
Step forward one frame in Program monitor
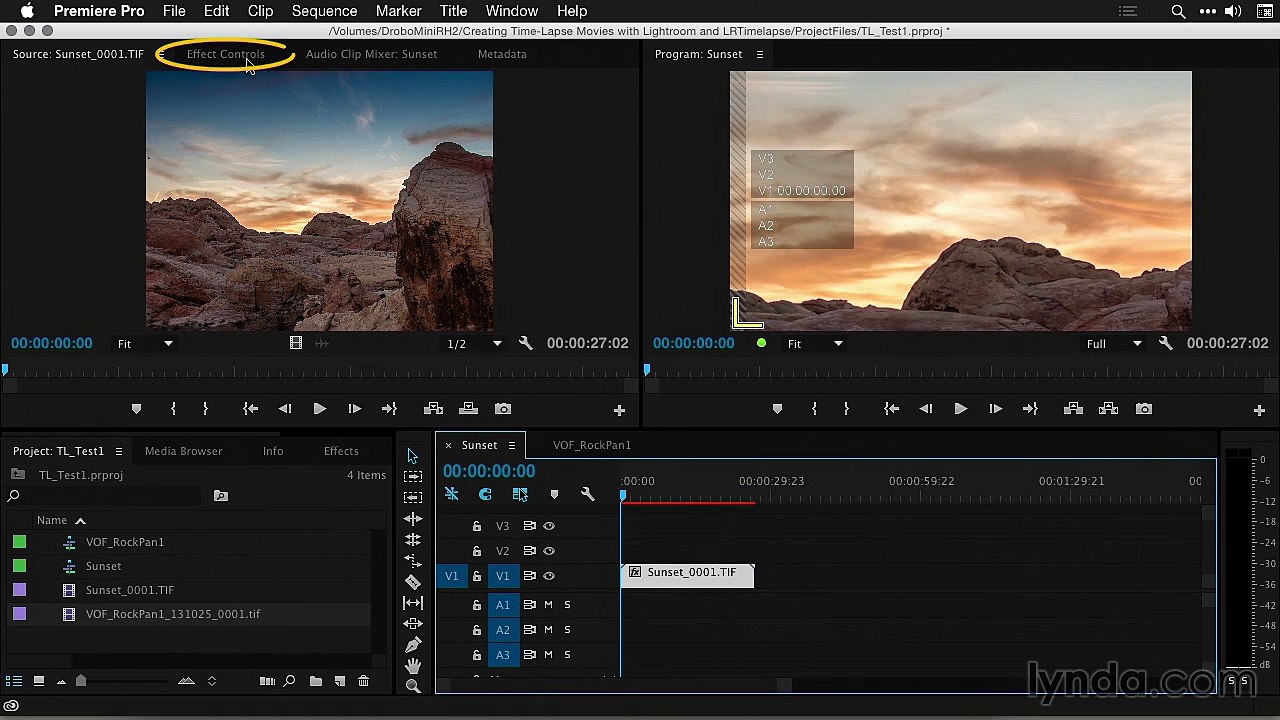click(995, 409)
